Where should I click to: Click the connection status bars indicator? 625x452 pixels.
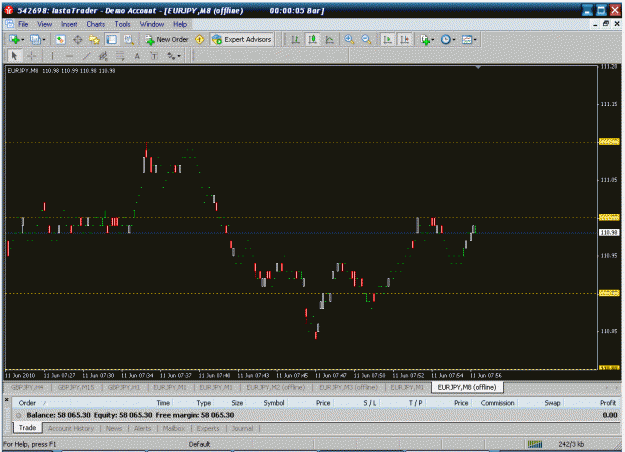tap(535, 444)
